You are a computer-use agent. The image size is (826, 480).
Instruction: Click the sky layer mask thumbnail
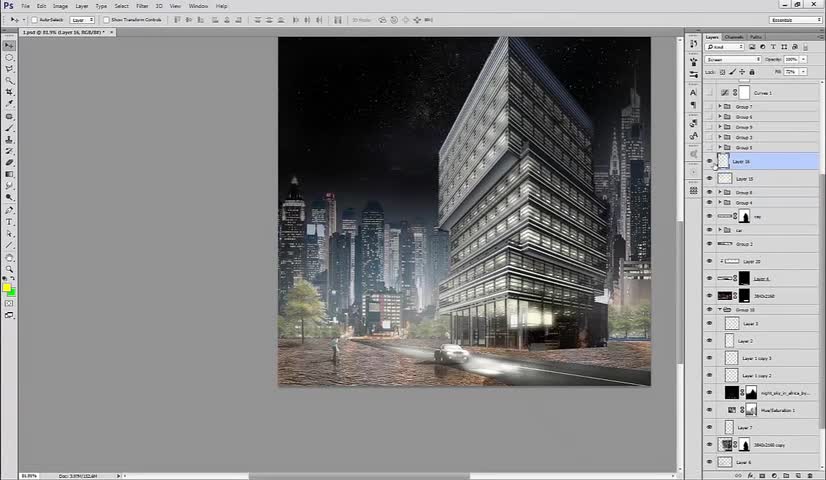click(x=751, y=393)
